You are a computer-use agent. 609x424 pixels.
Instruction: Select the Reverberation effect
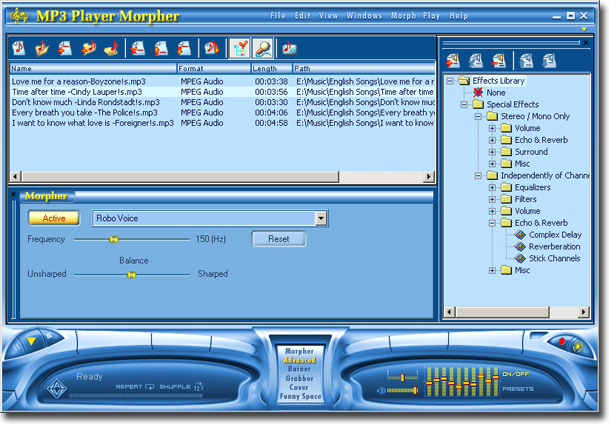coord(554,247)
